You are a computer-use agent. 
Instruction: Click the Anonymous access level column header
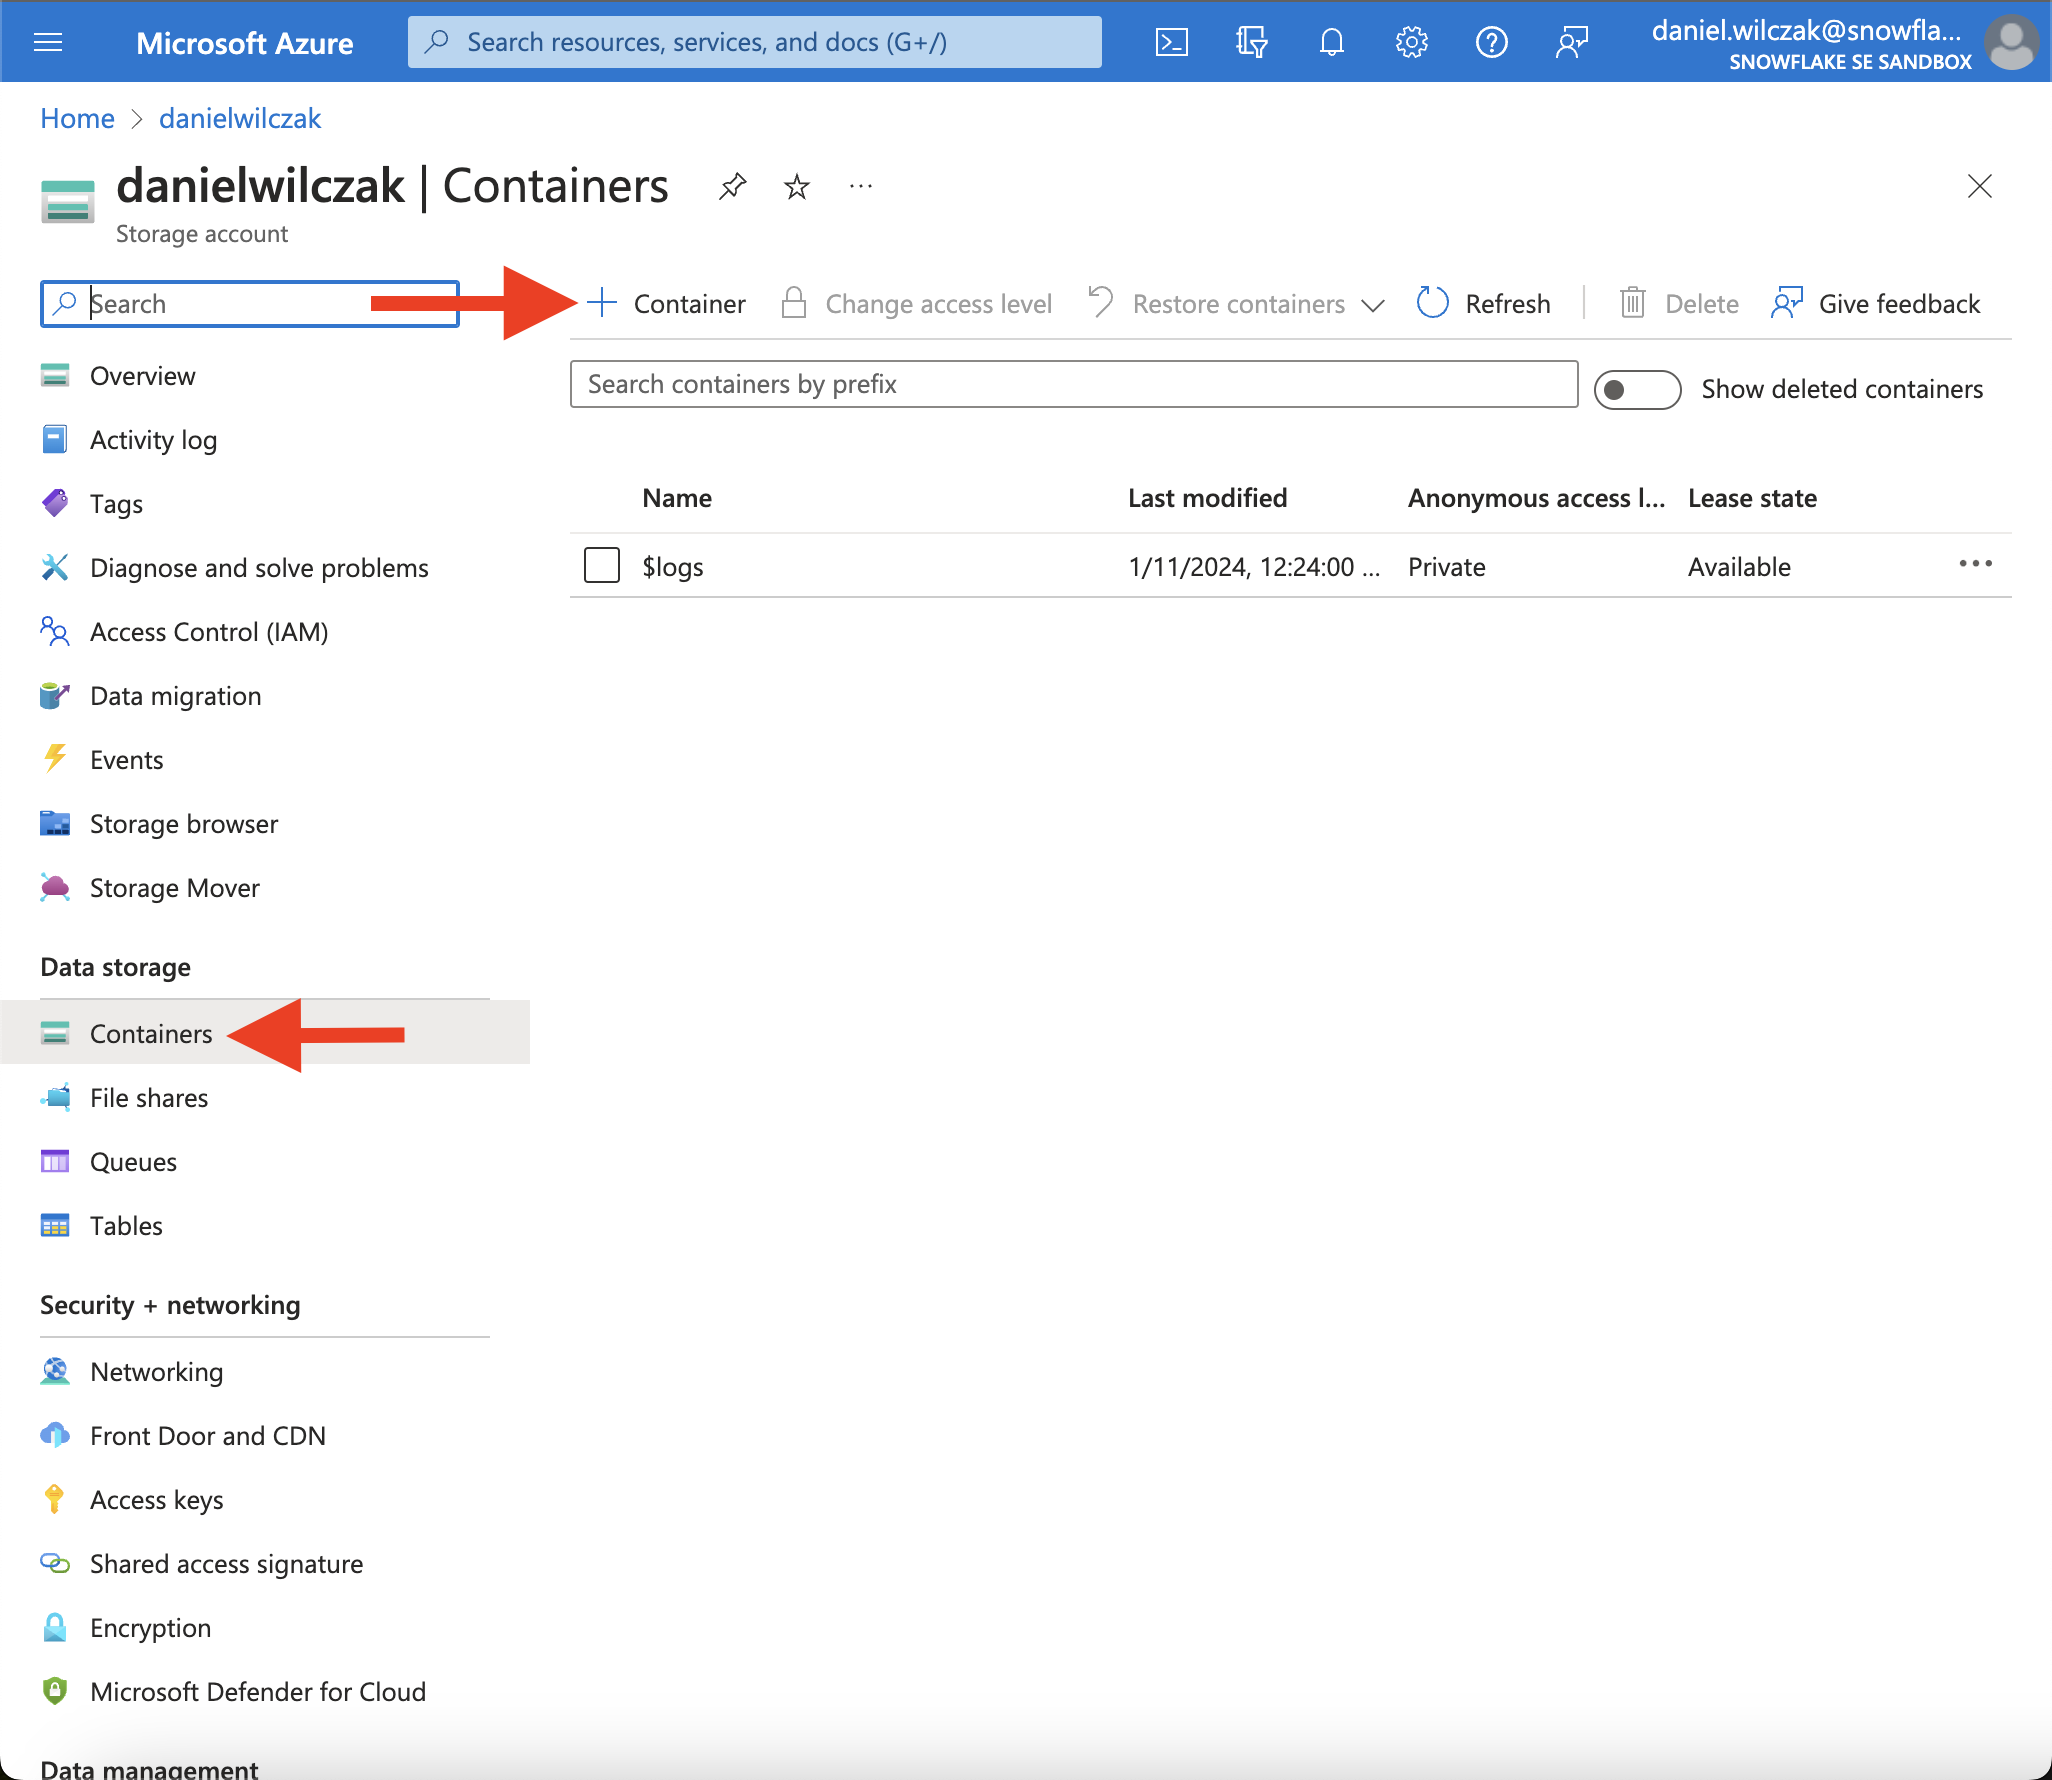pyautogui.click(x=1536, y=498)
